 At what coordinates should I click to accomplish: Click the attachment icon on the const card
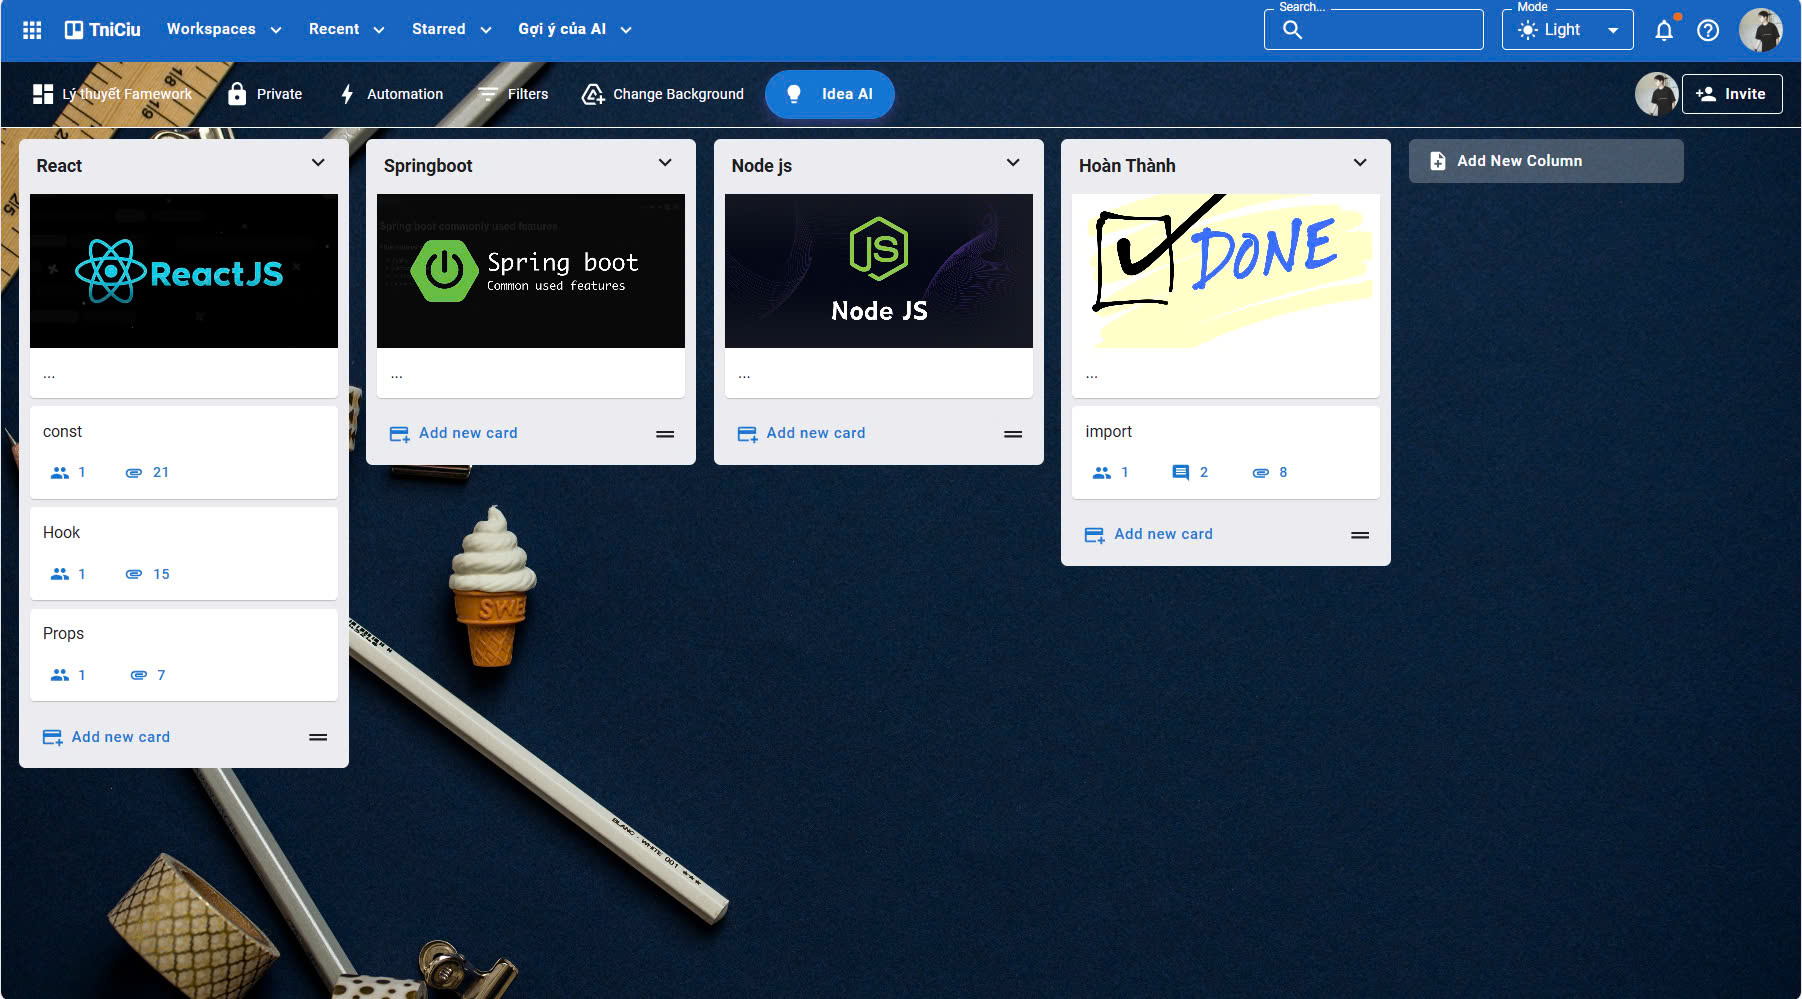point(134,473)
